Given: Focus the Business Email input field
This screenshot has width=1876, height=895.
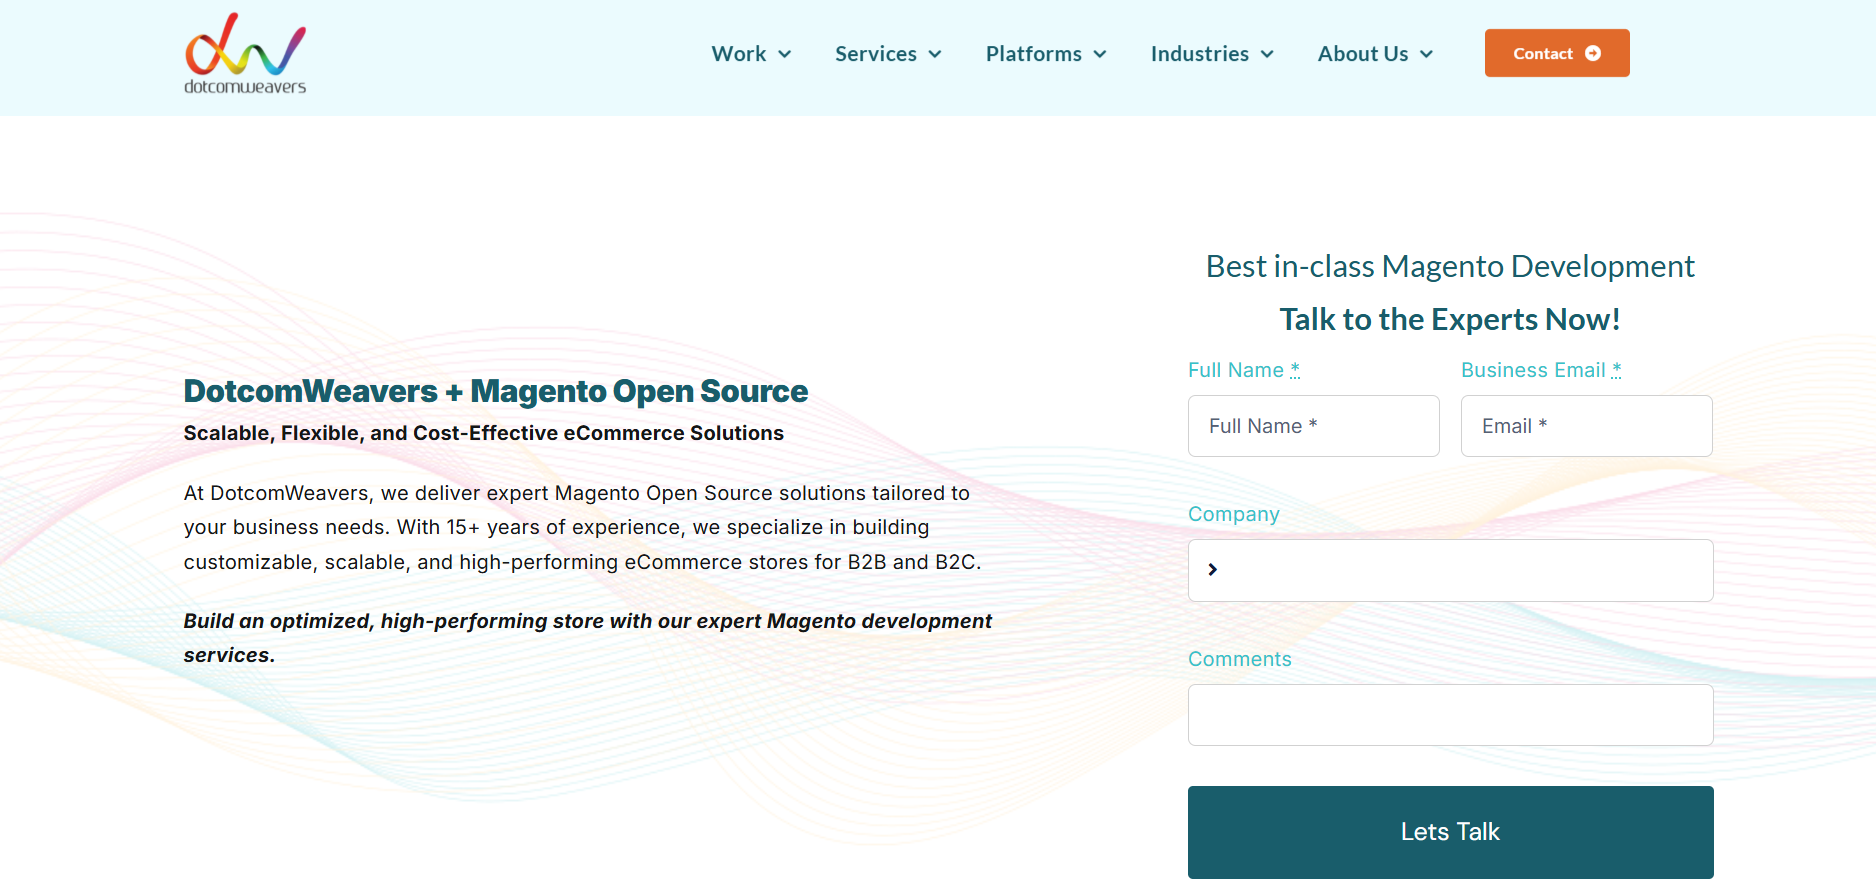Looking at the screenshot, I should click(1586, 426).
